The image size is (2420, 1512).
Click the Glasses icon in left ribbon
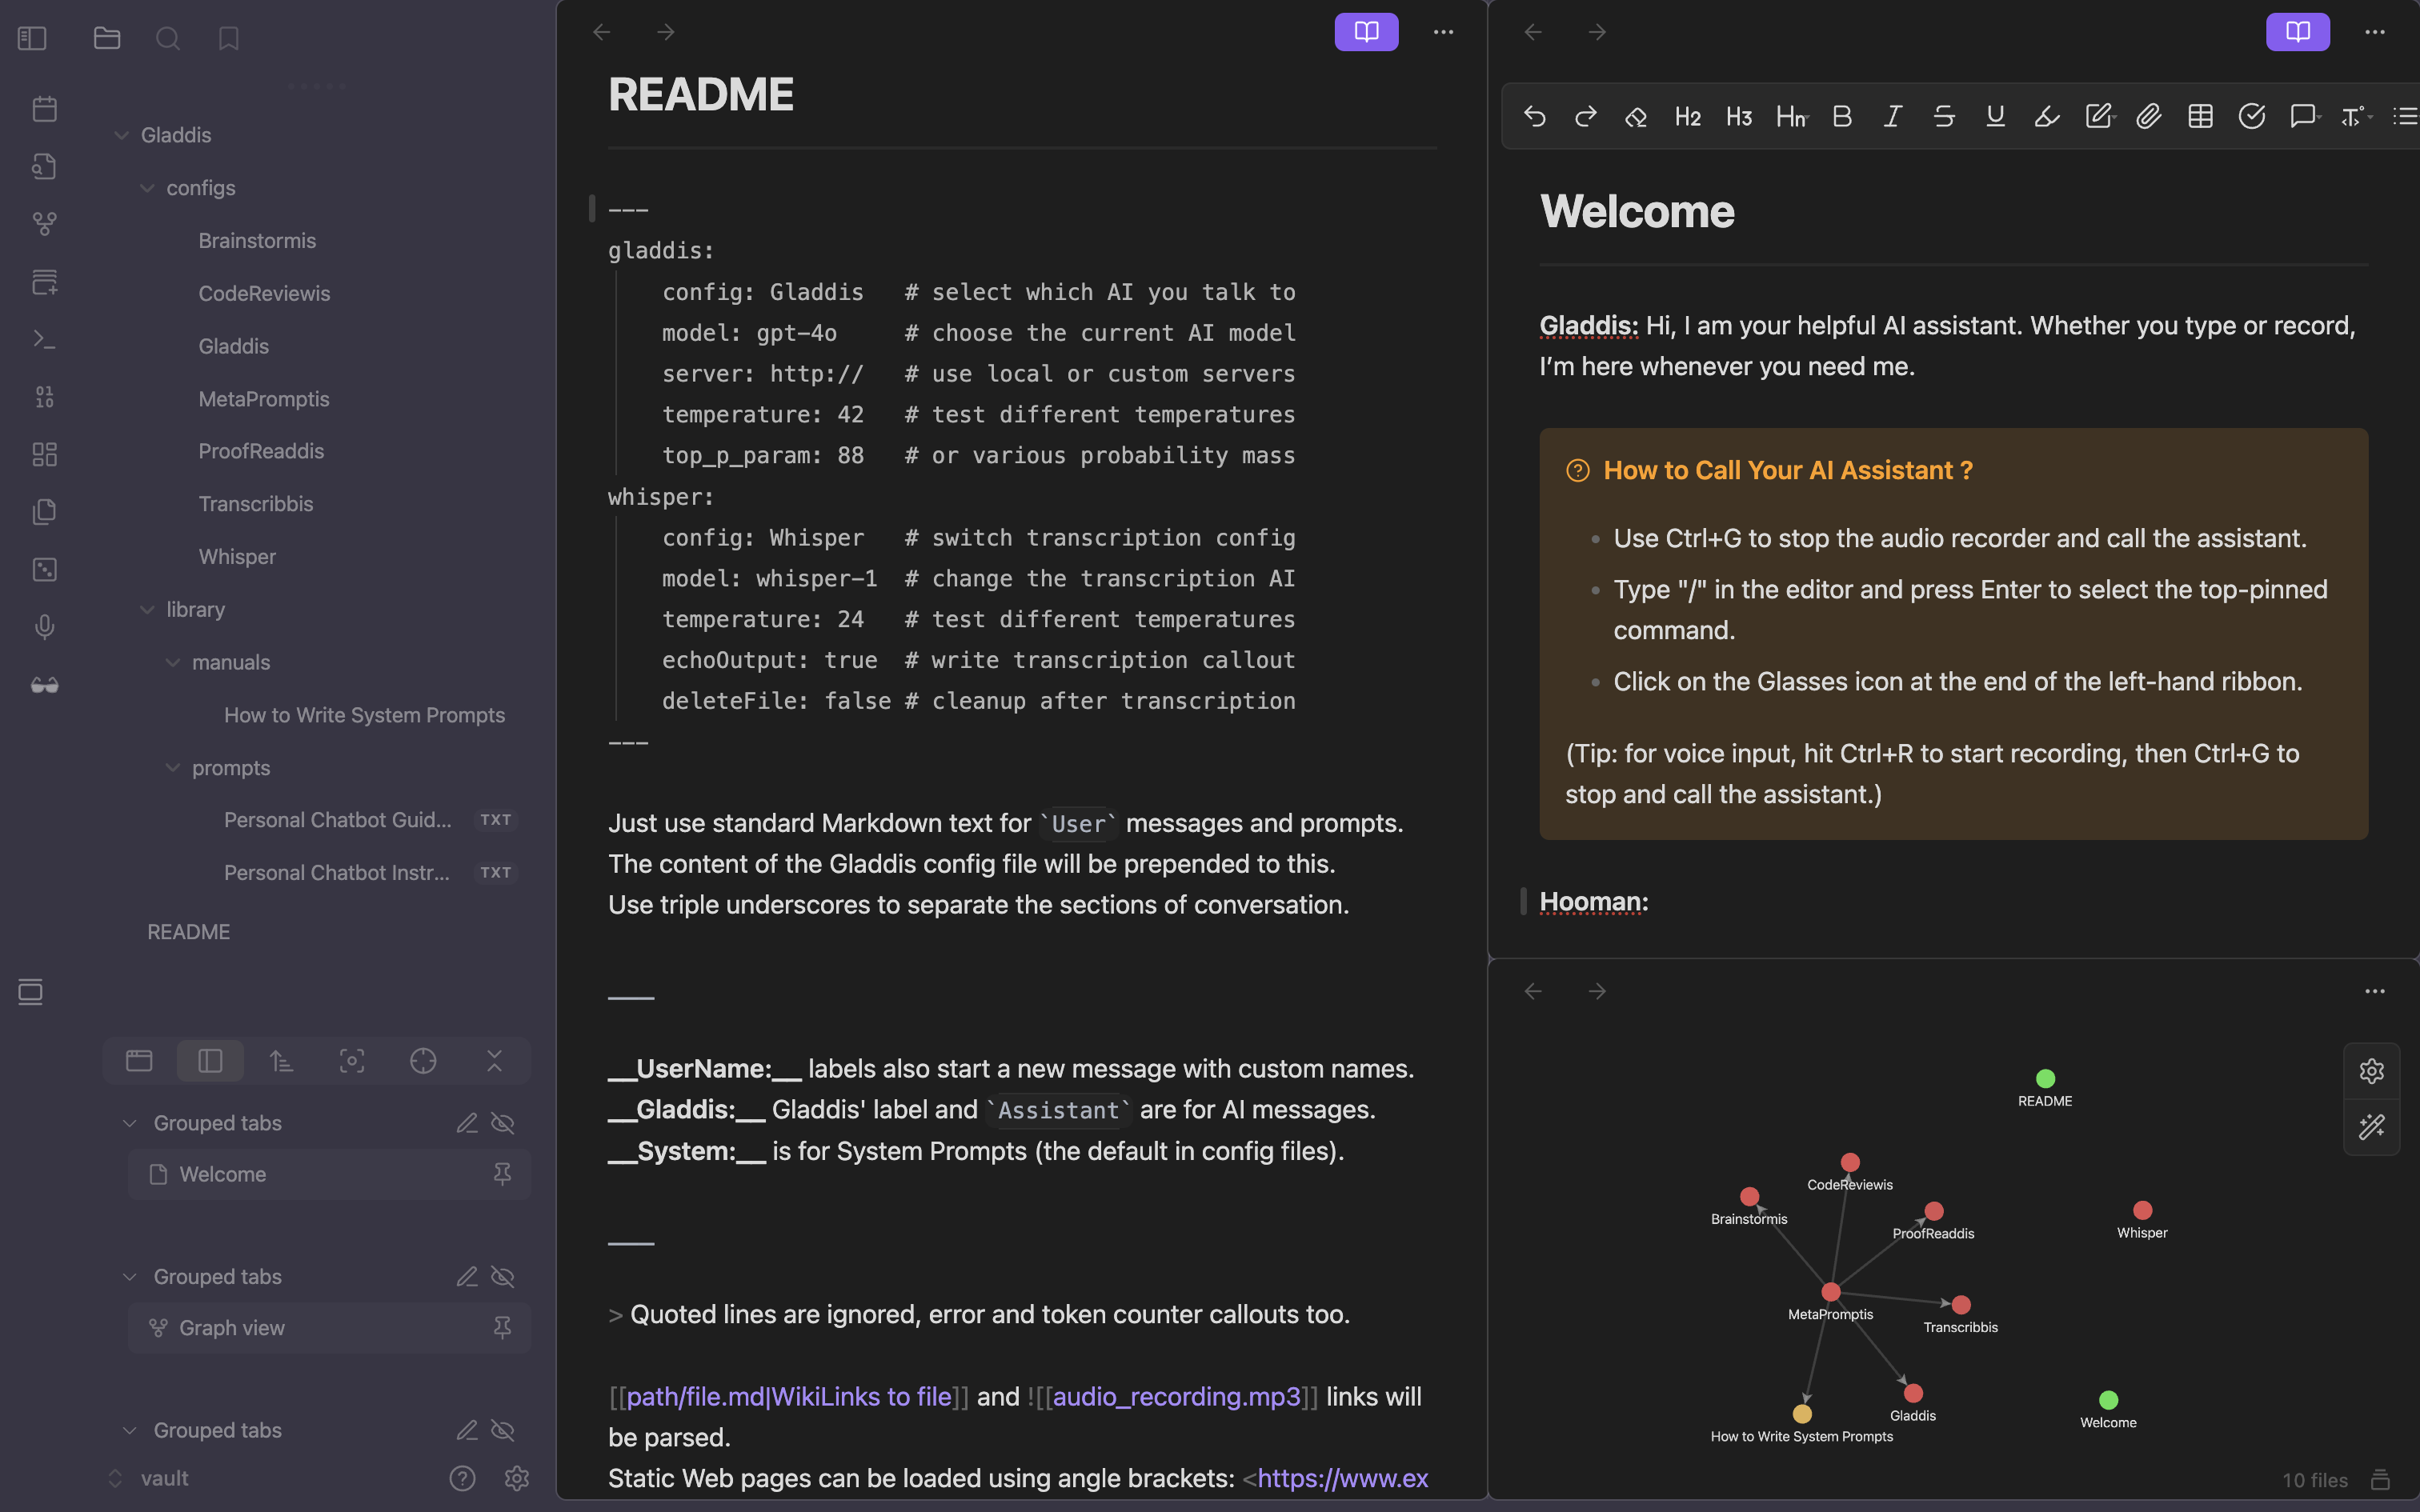pyautogui.click(x=44, y=685)
